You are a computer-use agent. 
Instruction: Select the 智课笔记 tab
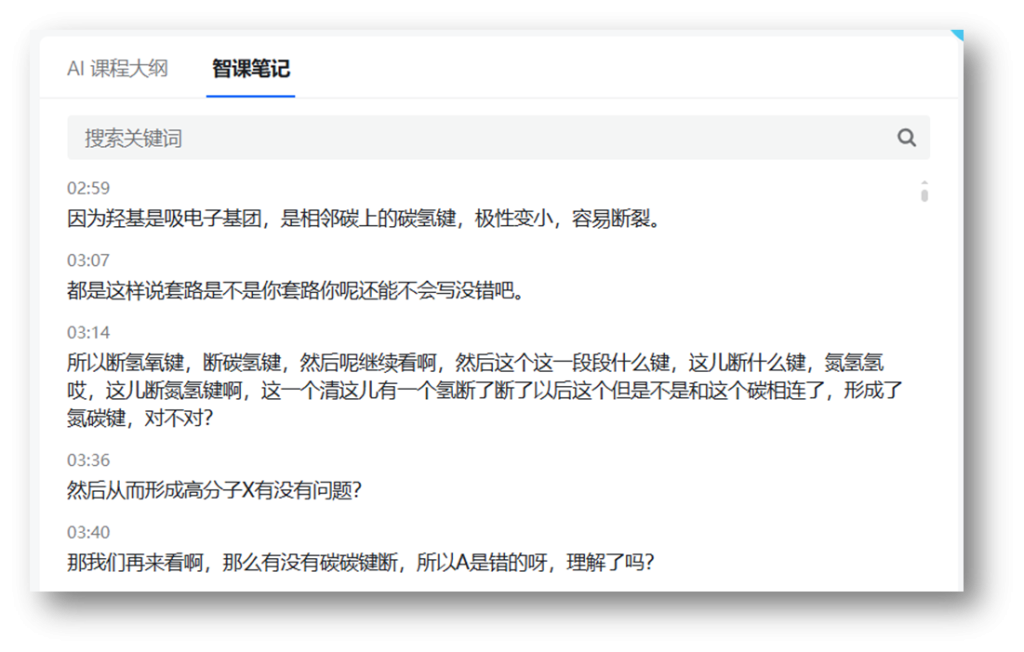click(x=251, y=68)
